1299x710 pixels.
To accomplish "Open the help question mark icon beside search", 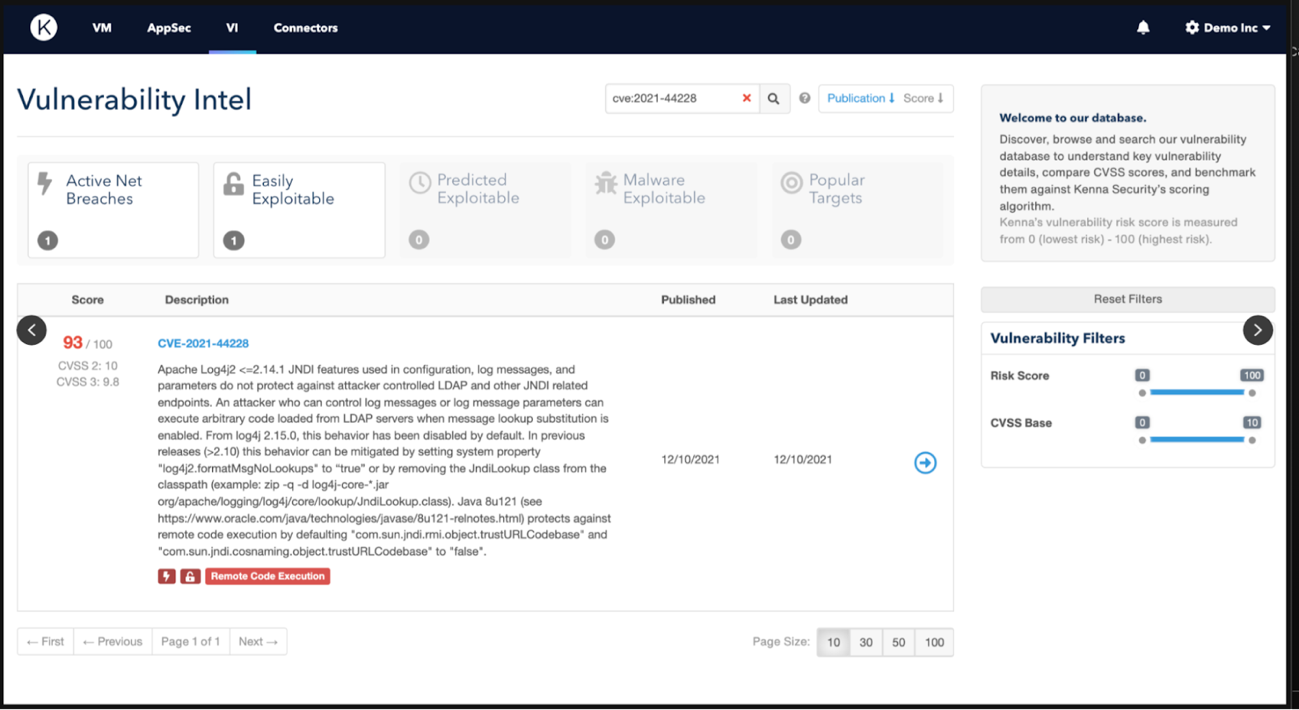I will (805, 98).
